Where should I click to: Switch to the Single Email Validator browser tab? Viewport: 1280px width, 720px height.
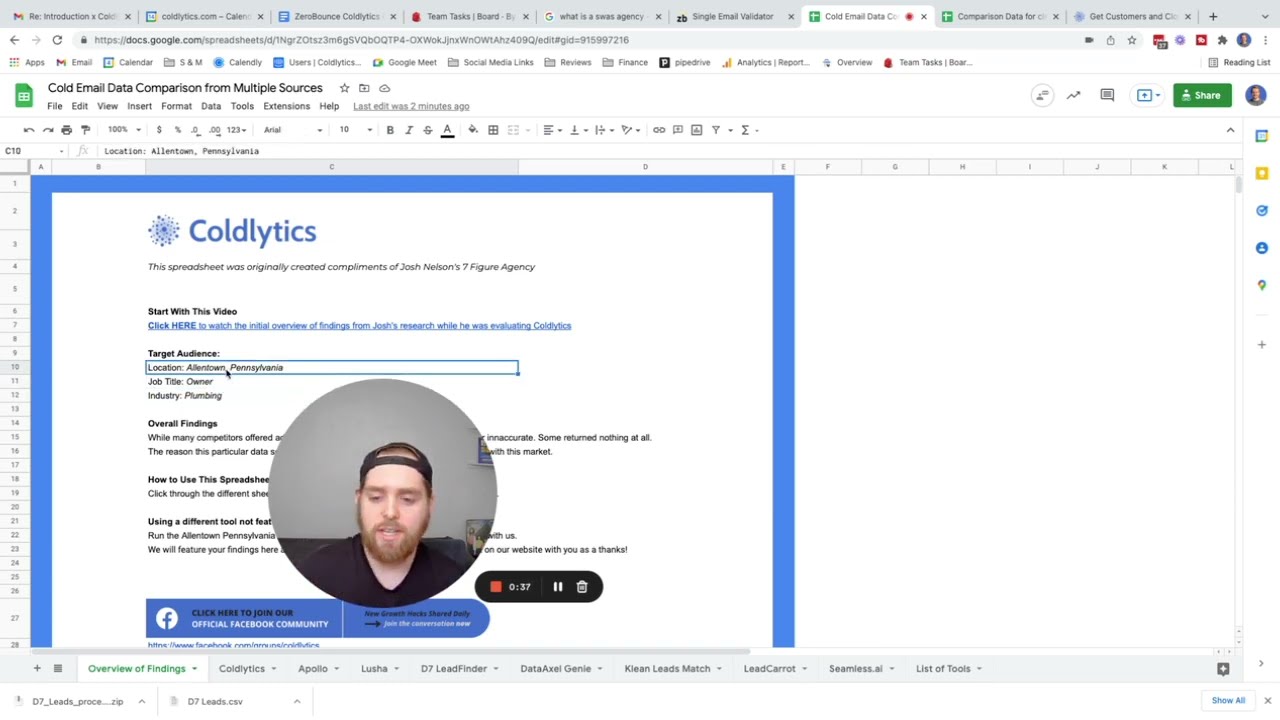coord(733,16)
